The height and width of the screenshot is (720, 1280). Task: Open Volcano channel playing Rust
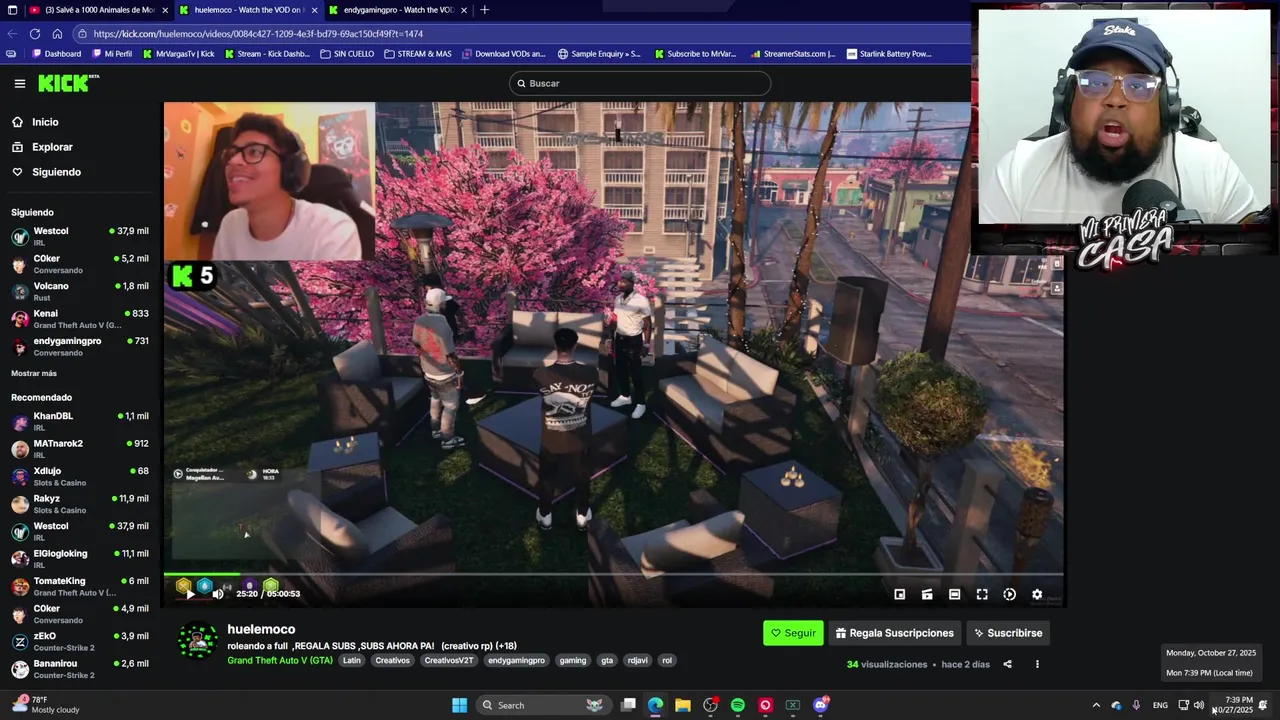(80, 291)
